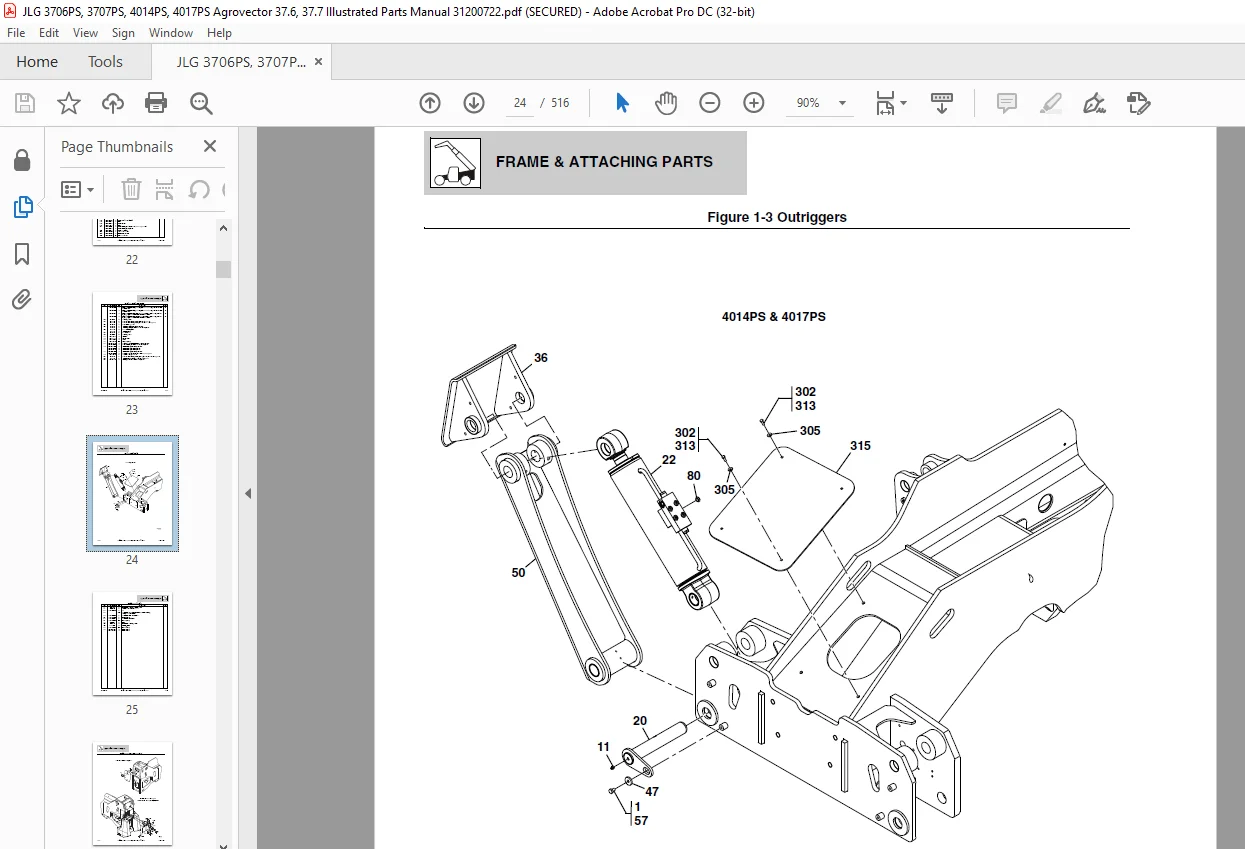Image resolution: width=1245 pixels, height=849 pixels.
Task: Close the JLG 3706PS document tab
Action: pyautogui.click(x=318, y=62)
